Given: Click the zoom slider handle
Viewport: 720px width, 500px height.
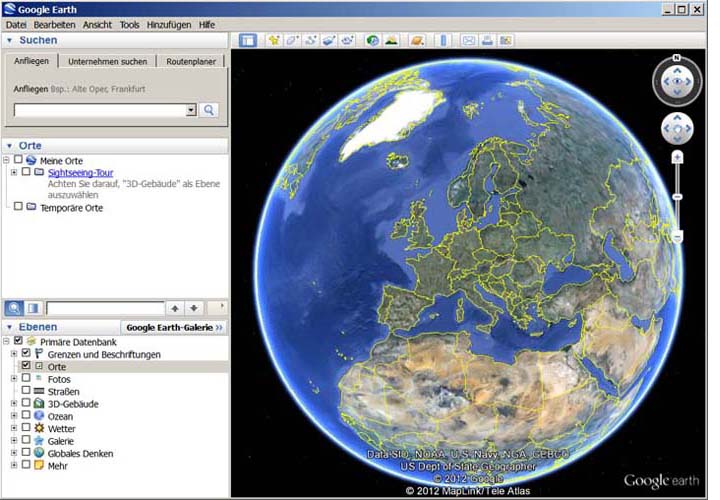Looking at the screenshot, I should pos(677,197).
